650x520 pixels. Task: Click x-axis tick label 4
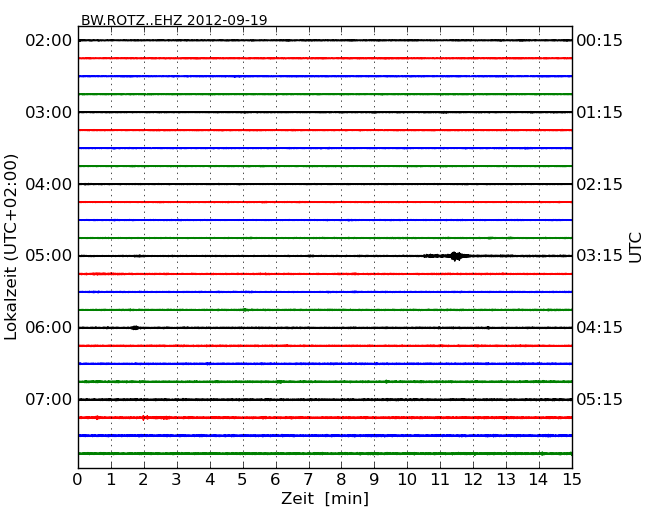[210, 480]
